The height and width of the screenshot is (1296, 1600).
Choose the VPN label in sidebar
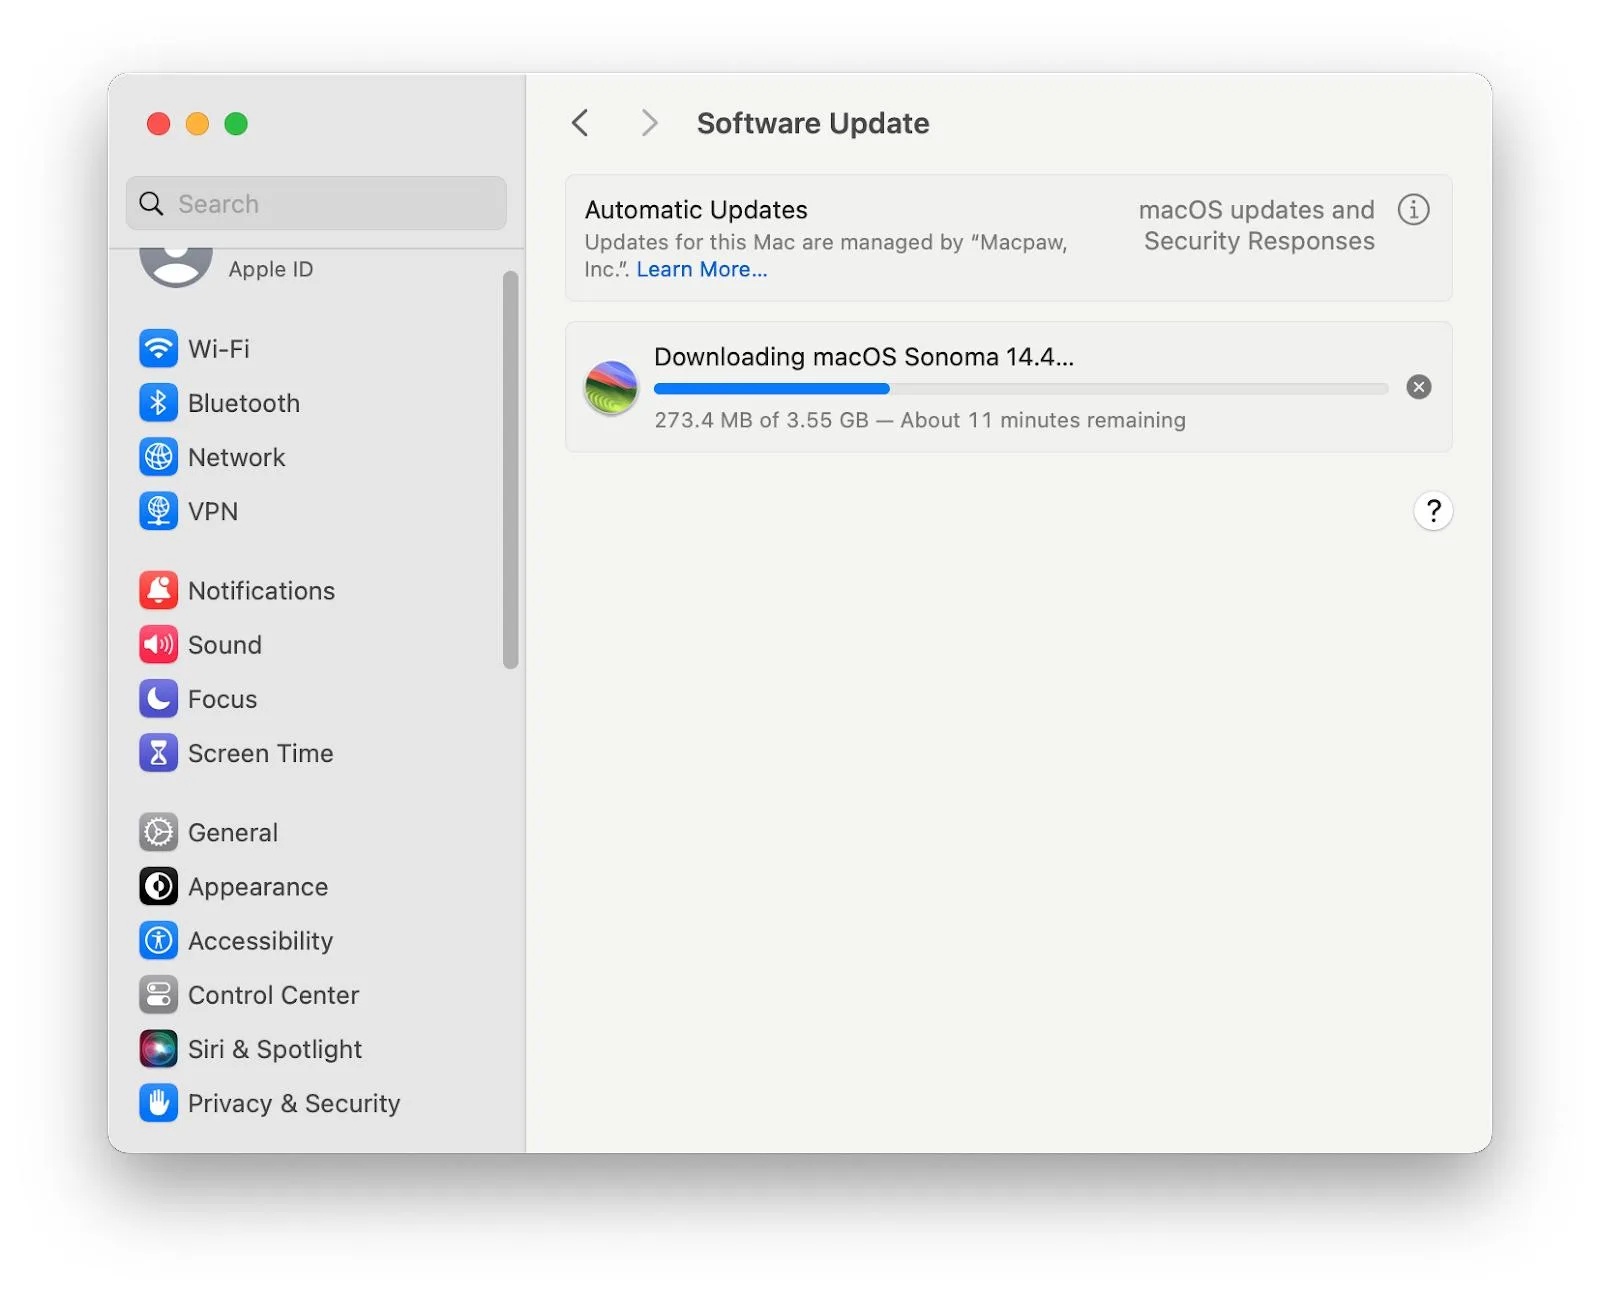[213, 511]
